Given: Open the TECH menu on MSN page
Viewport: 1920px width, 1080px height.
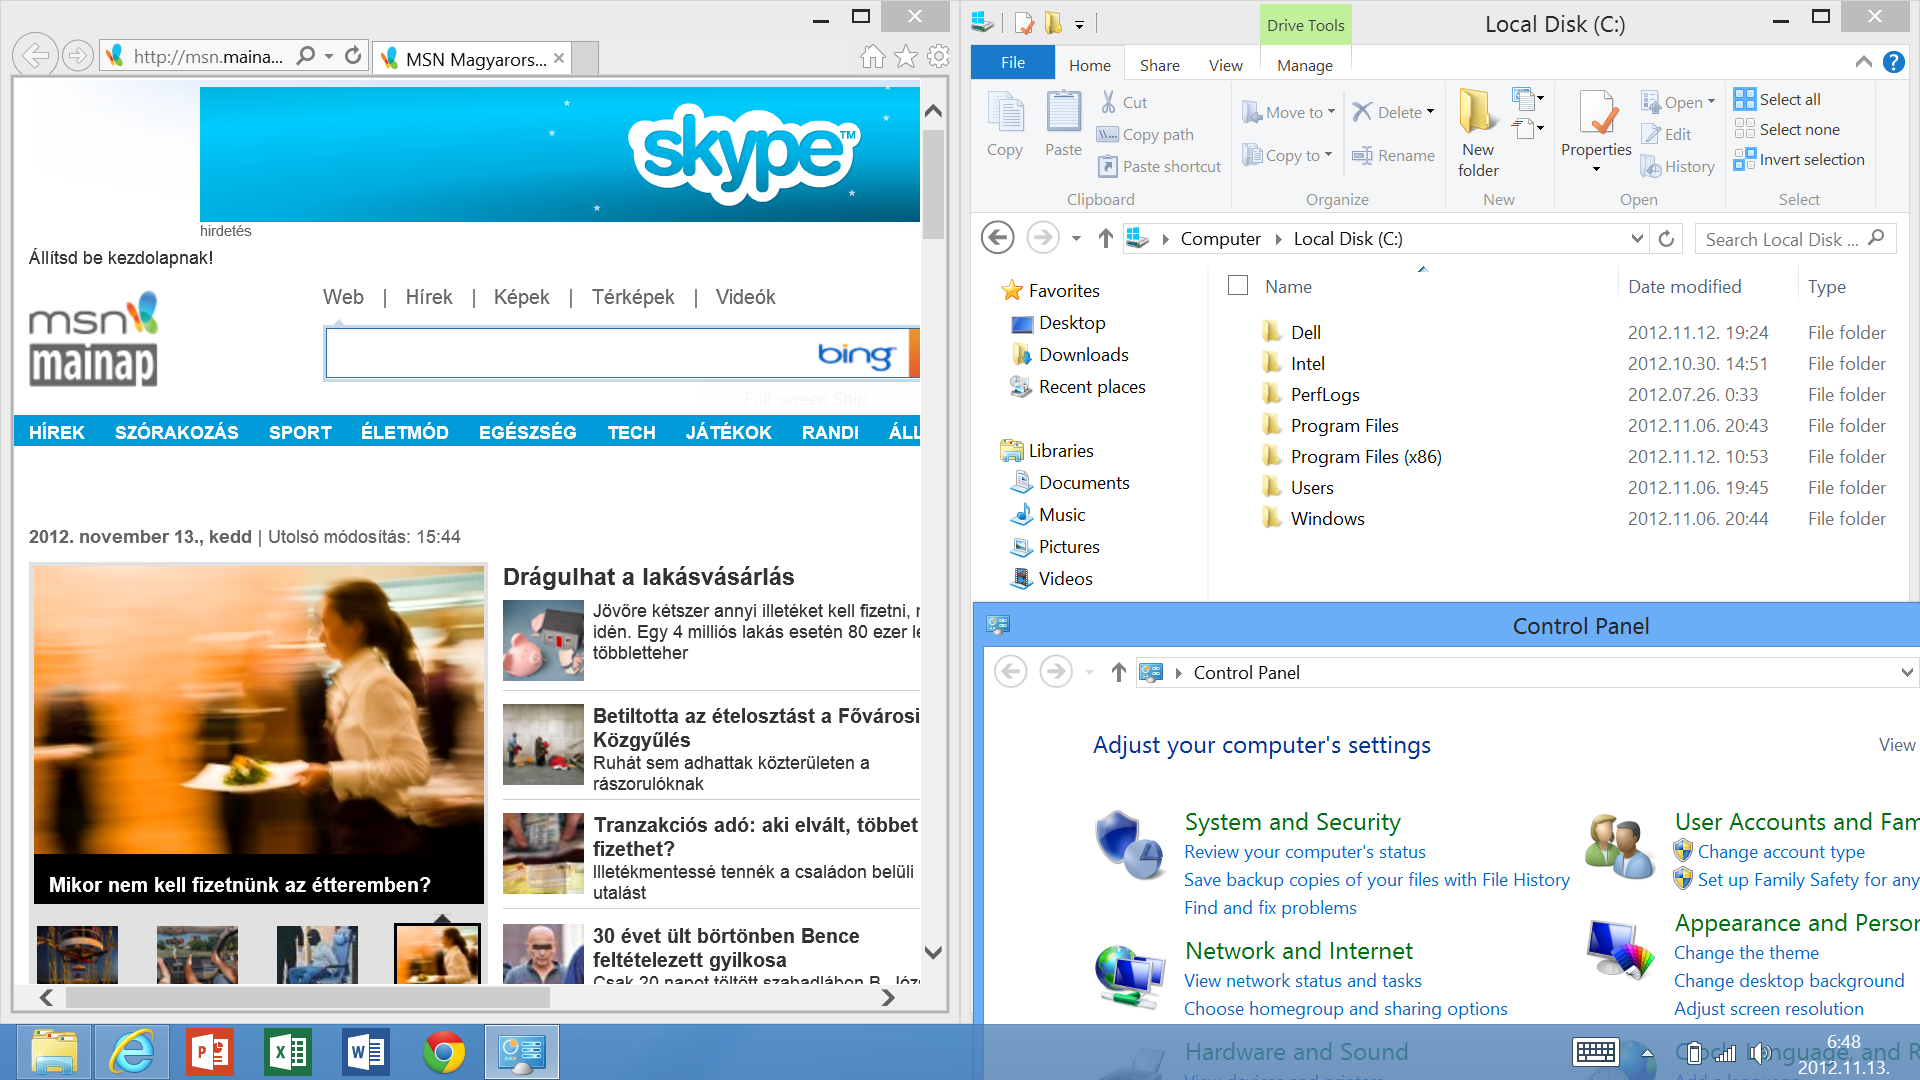Looking at the screenshot, I should tap(631, 432).
